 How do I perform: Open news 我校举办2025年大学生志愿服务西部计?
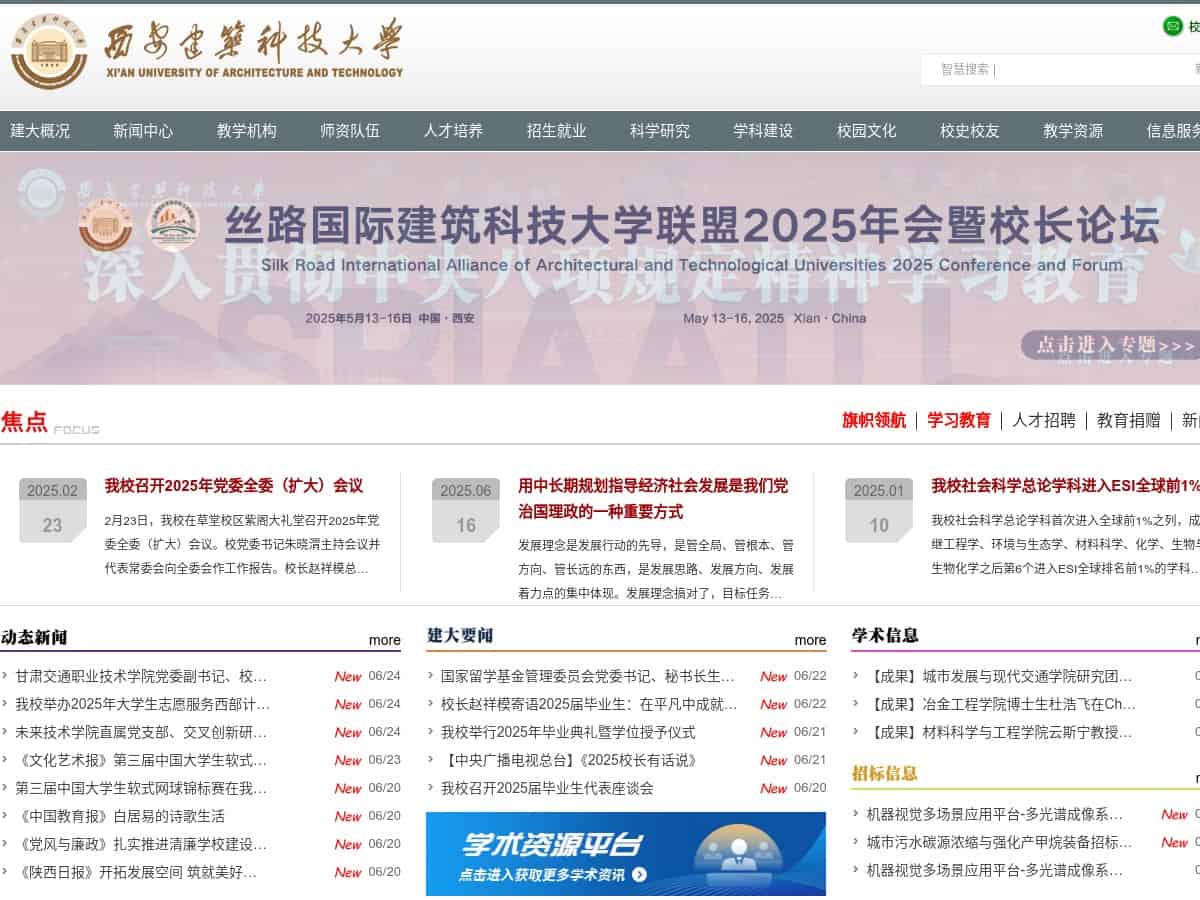pos(142,704)
